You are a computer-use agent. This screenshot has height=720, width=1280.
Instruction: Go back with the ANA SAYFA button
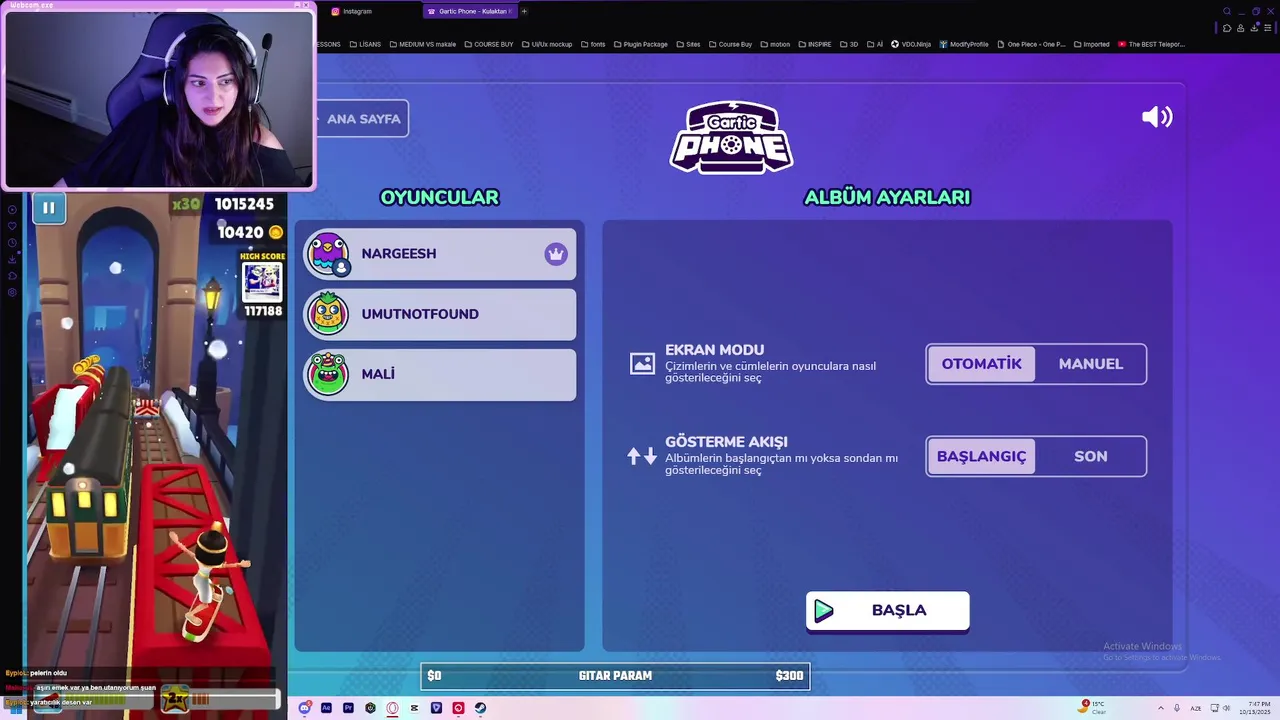[362, 119]
